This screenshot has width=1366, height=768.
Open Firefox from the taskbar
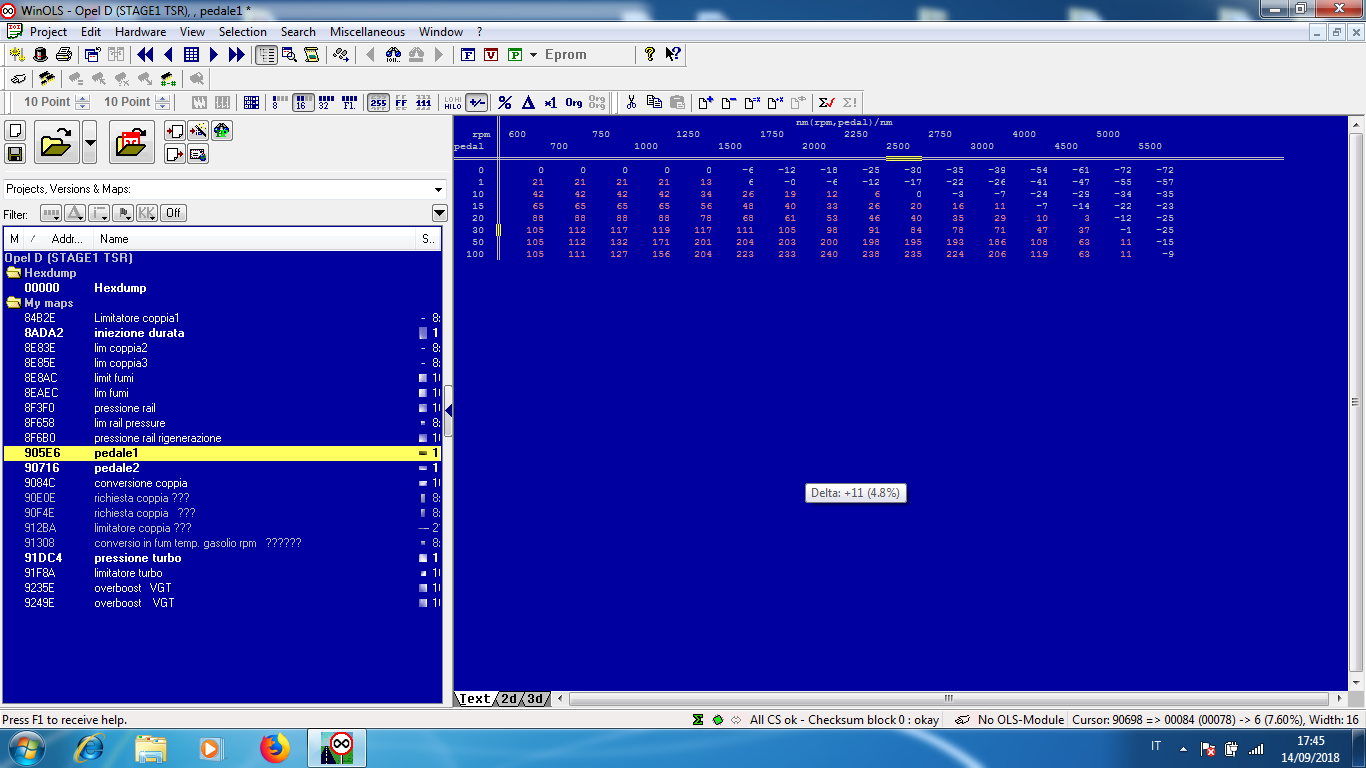(x=274, y=747)
